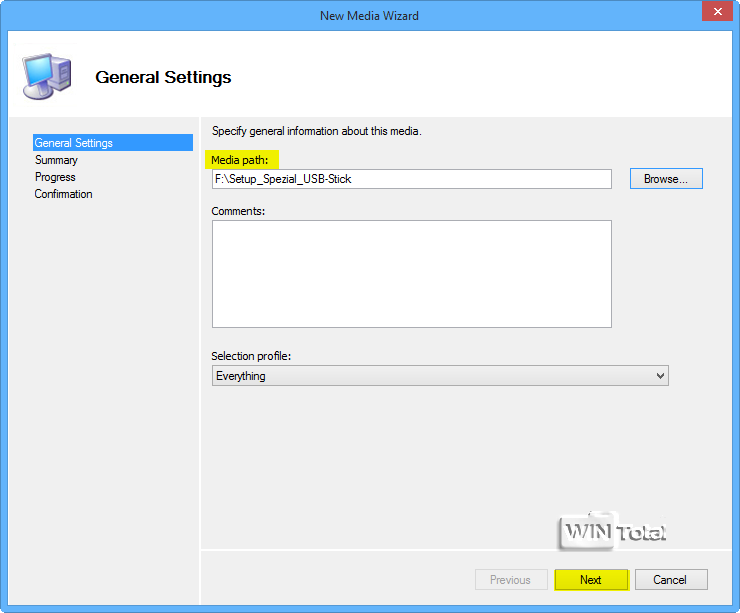This screenshot has height=613, width=740.
Task: Select the Progress step in sidebar
Action: (x=55, y=177)
